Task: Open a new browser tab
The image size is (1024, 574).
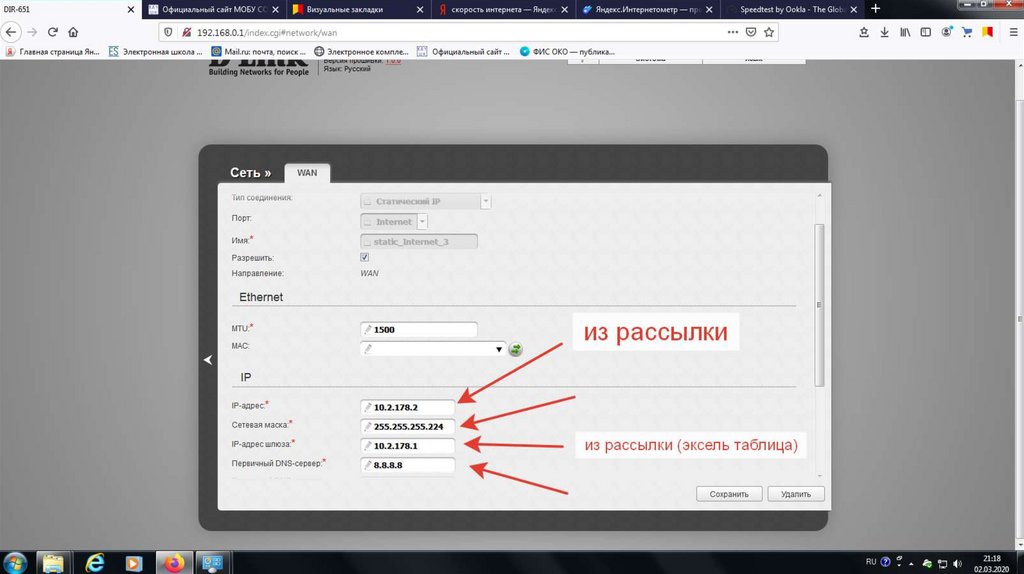Action: coord(876,9)
